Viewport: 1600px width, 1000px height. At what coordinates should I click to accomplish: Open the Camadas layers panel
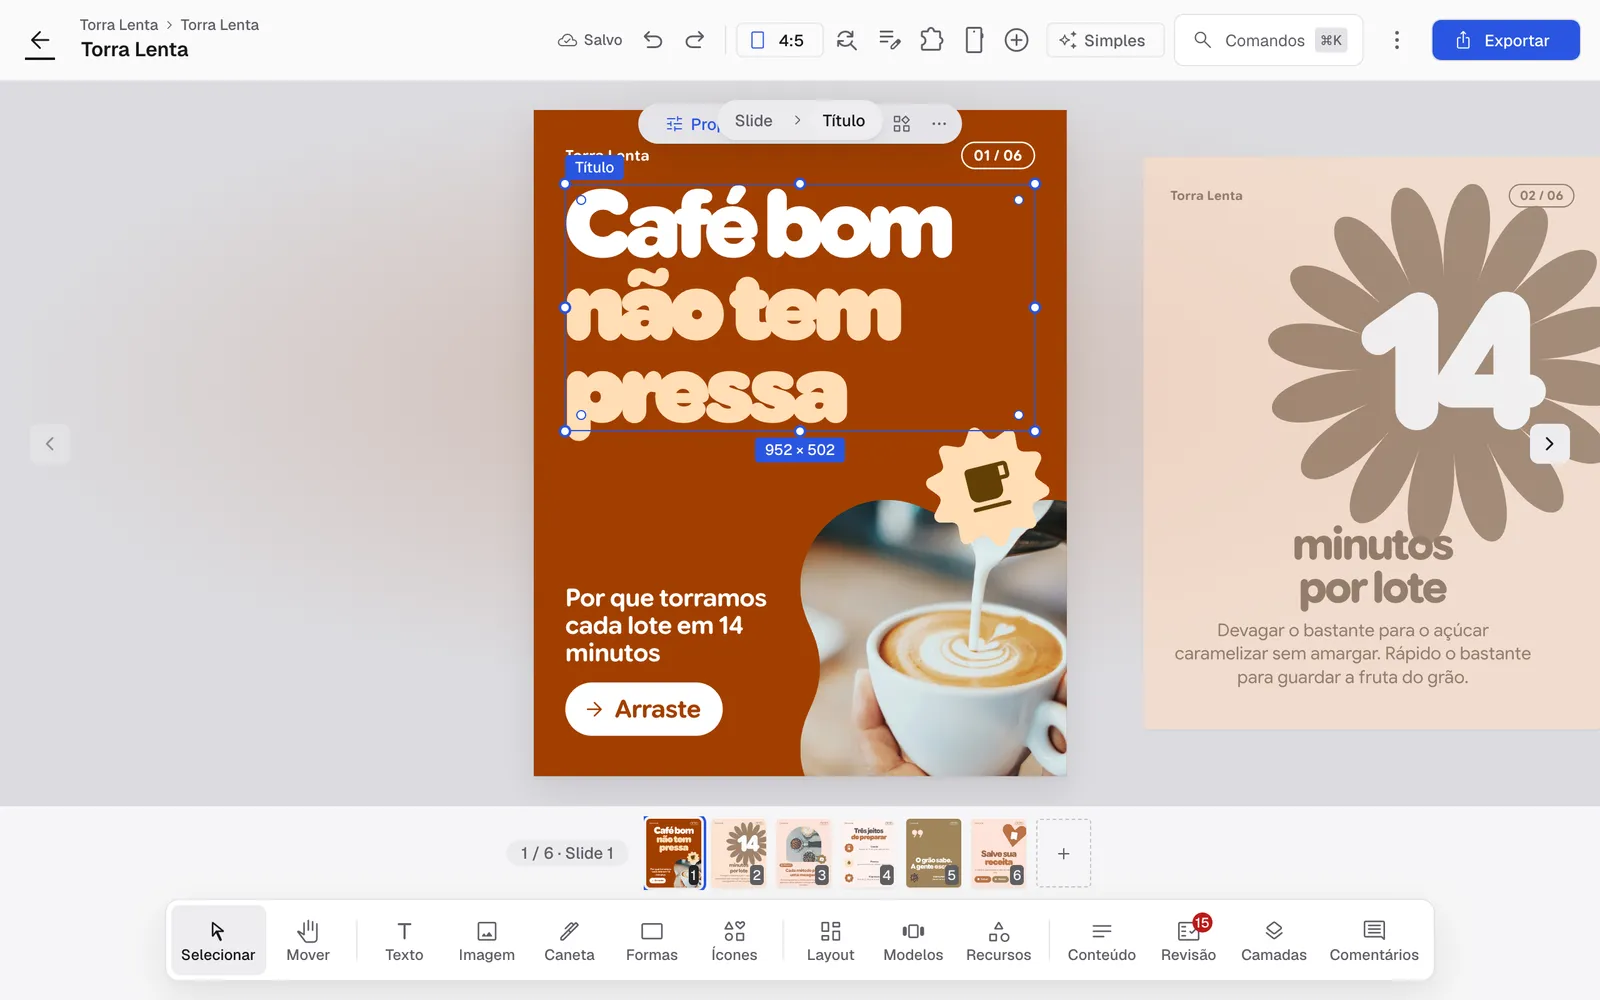1274,941
